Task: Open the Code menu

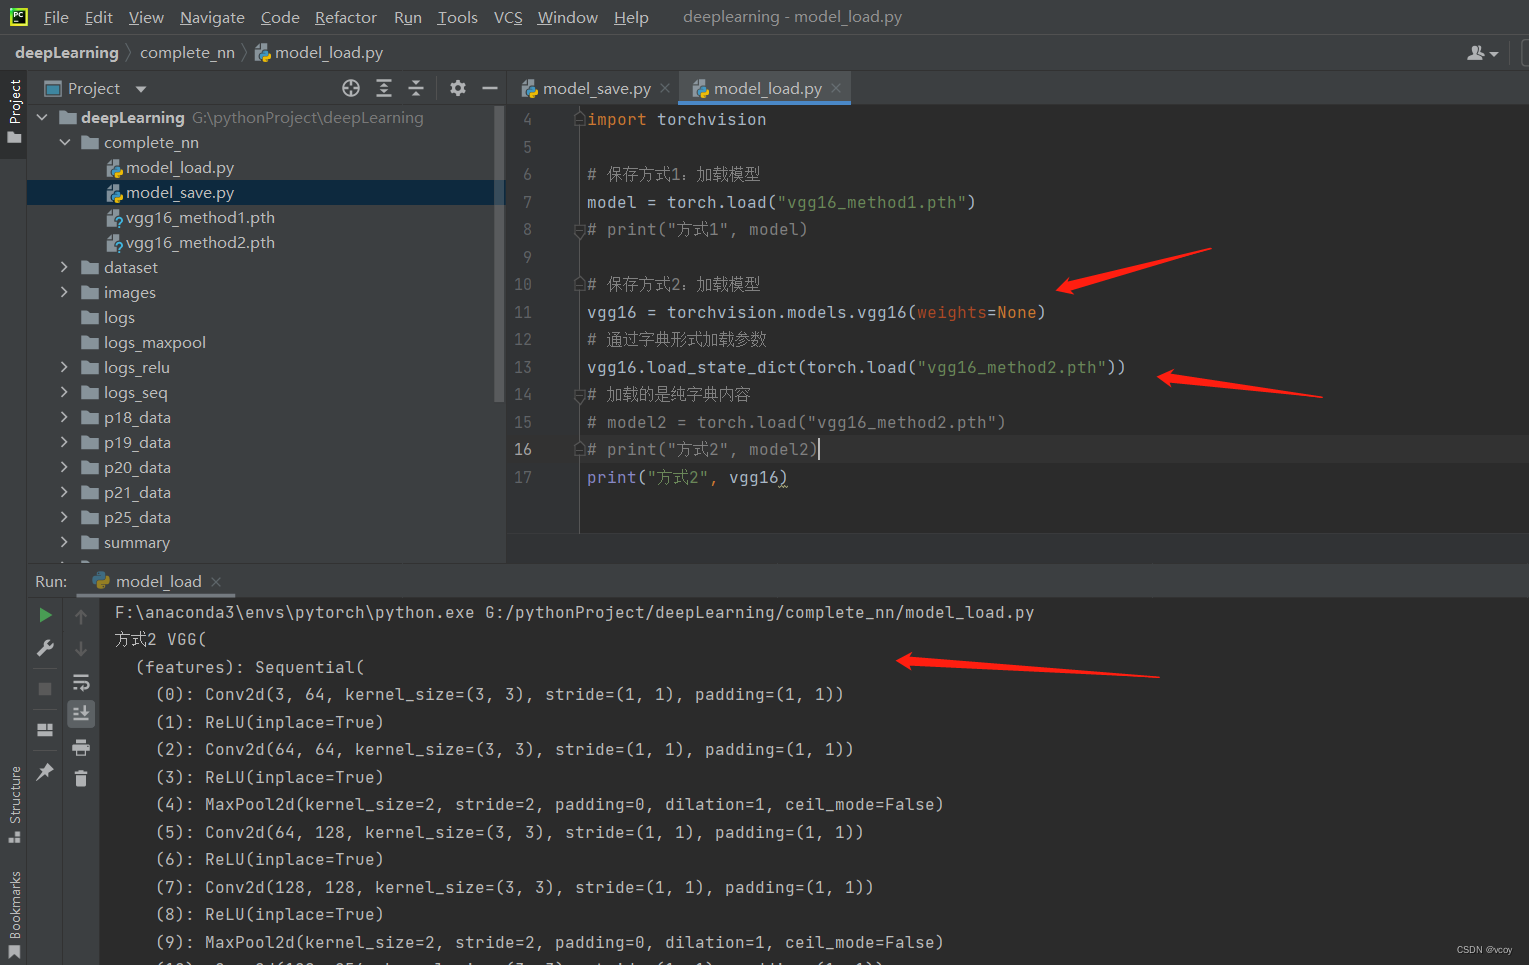Action: [x=280, y=17]
